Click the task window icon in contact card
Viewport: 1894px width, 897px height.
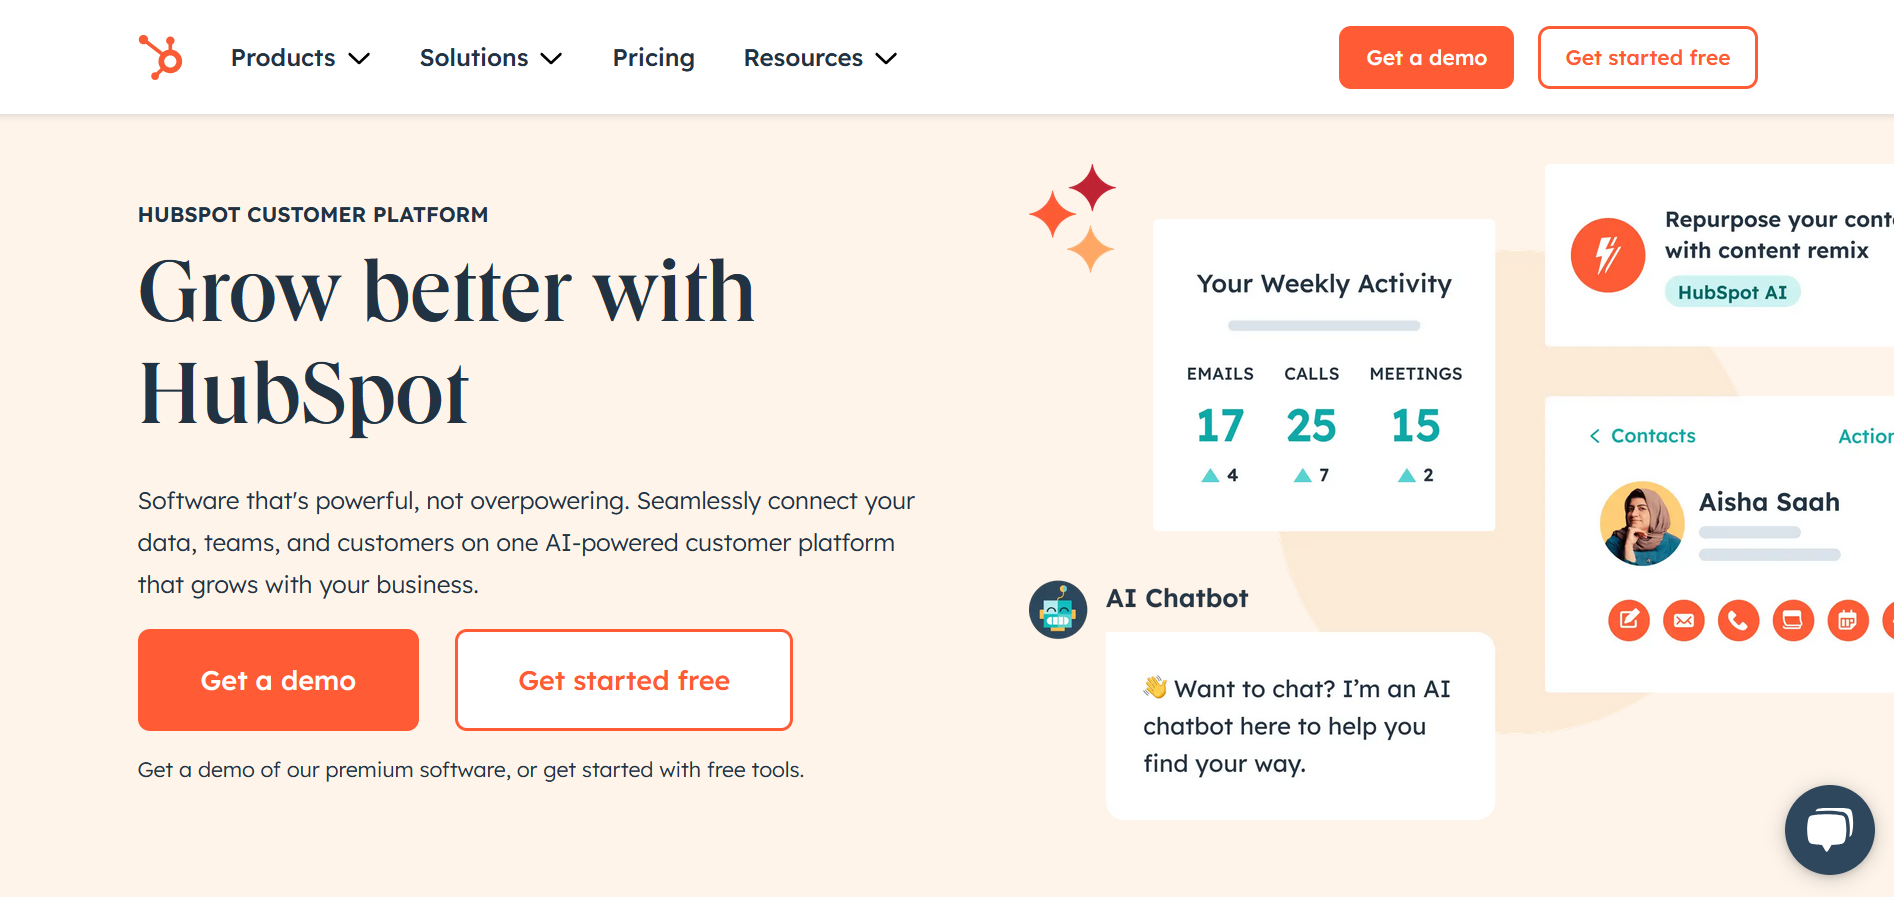pyautogui.click(x=1792, y=621)
